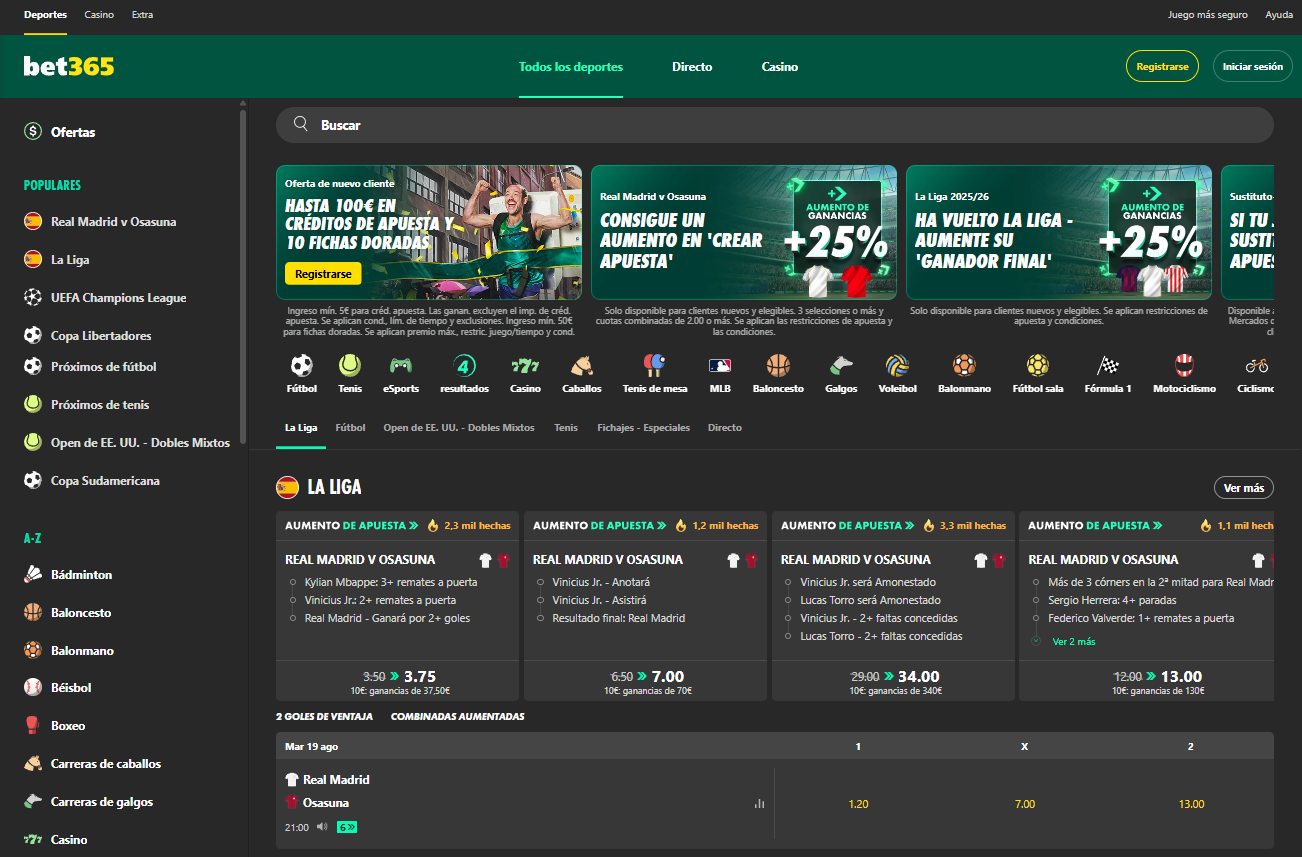Switch to Todos los deportes tab
Viewport: 1302px width, 857px height.
point(571,67)
